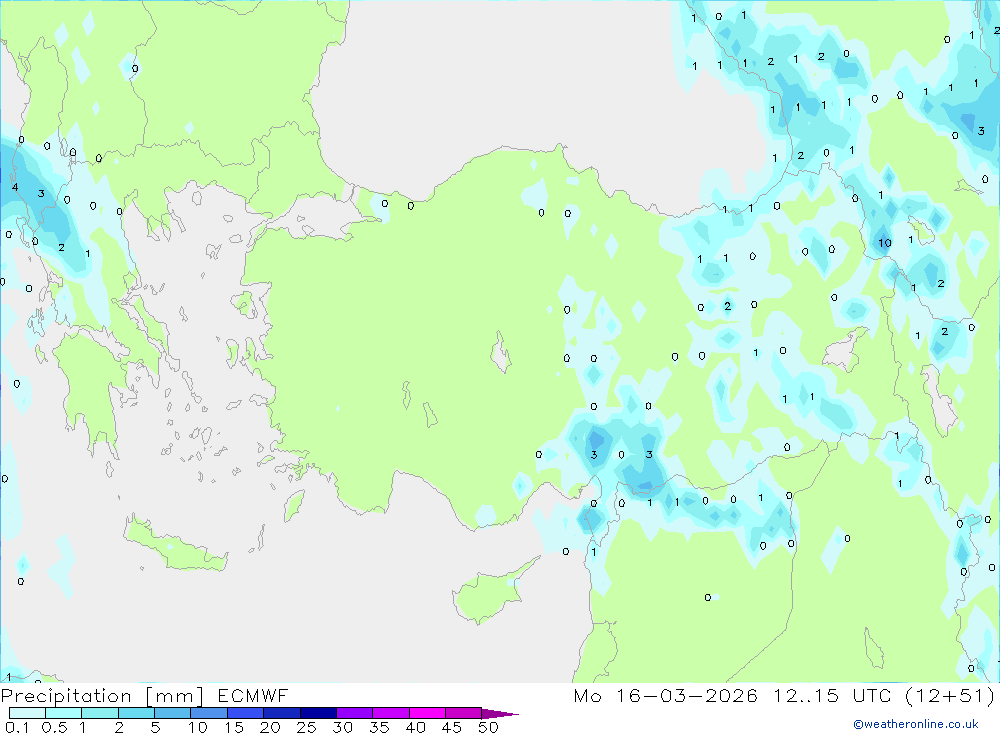Click the 45–50 mm legend swatch
The image size is (1000, 733).
pos(464,713)
